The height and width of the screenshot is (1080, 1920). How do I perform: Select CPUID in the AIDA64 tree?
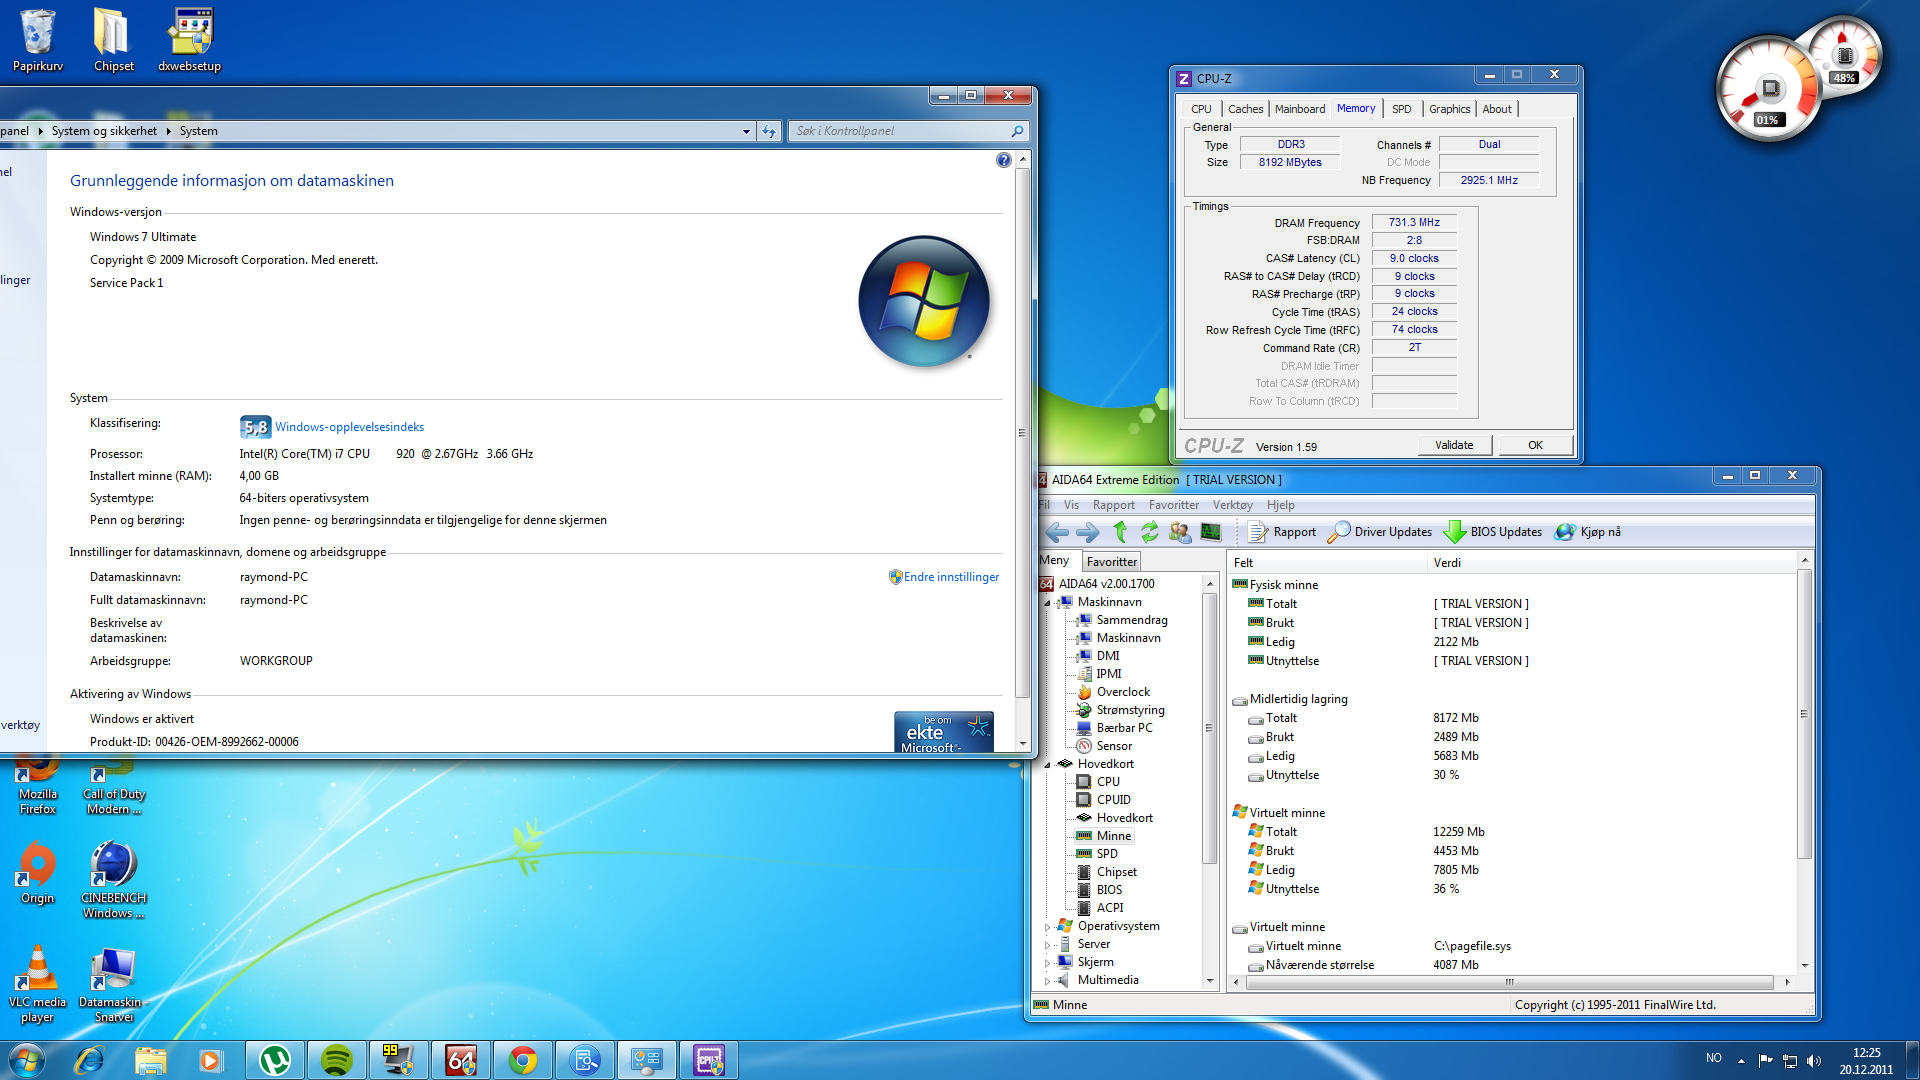click(1113, 800)
